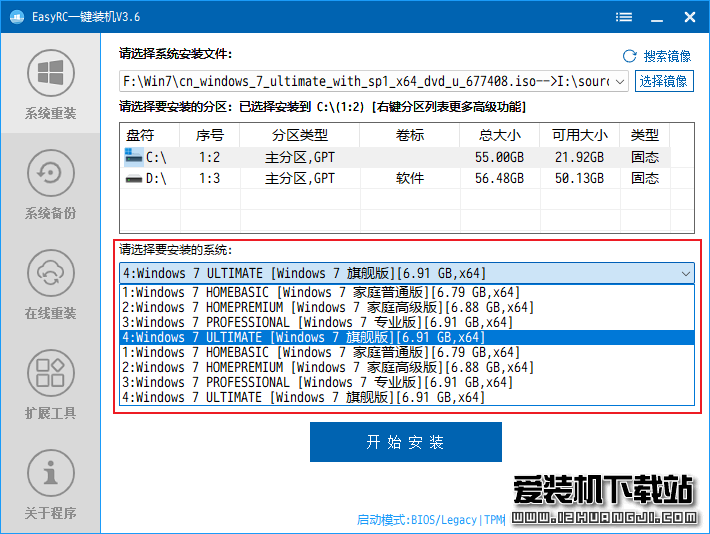The height and width of the screenshot is (534, 710).
Task: Click the 类型 column header
Action: click(645, 135)
